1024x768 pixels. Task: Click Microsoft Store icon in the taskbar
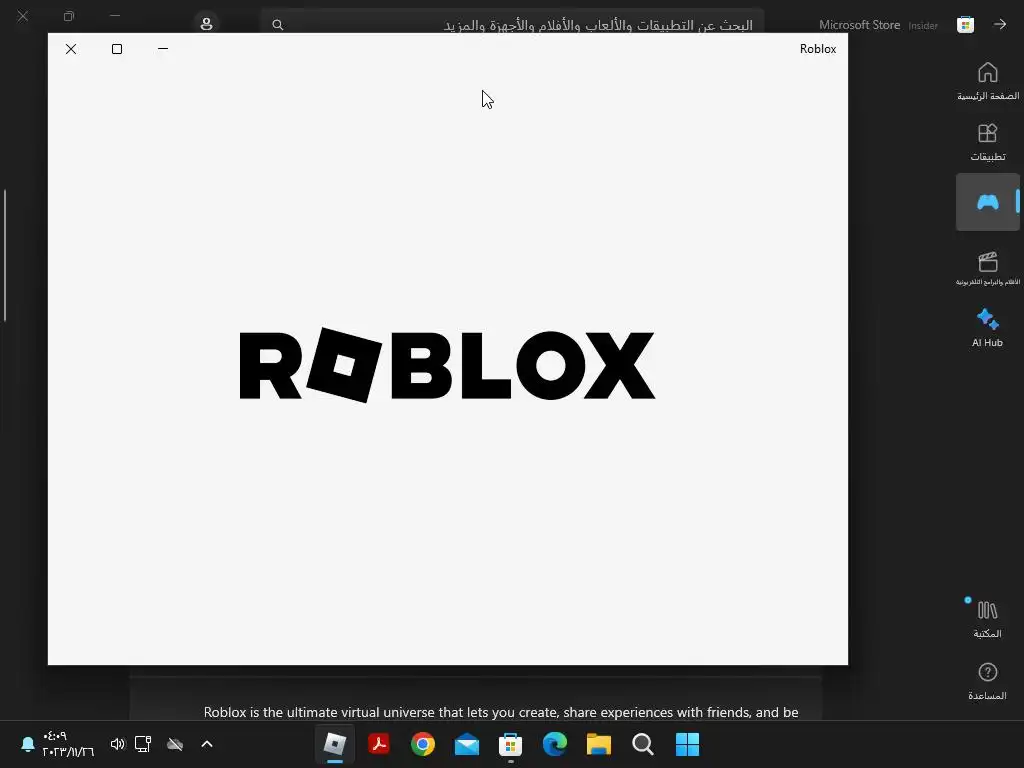click(510, 744)
